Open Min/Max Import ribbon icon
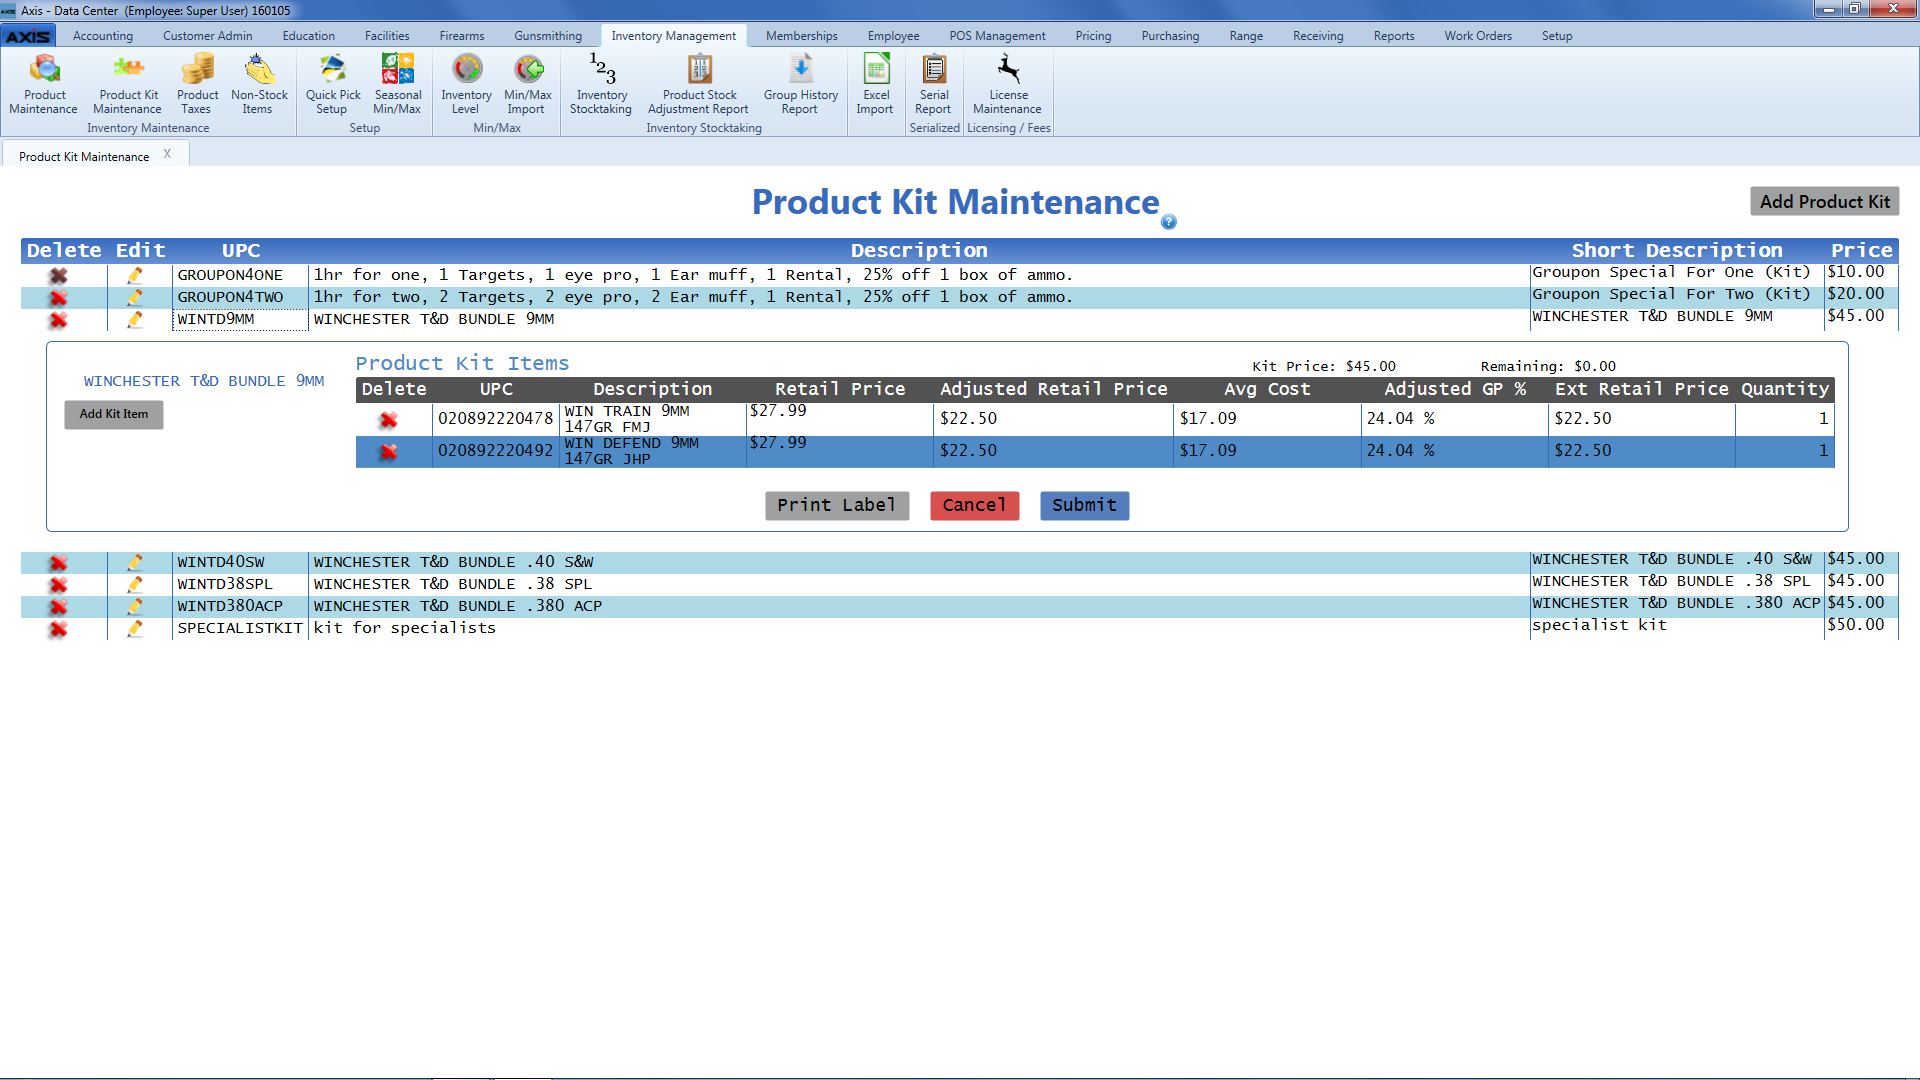The image size is (1920, 1080). (527, 84)
